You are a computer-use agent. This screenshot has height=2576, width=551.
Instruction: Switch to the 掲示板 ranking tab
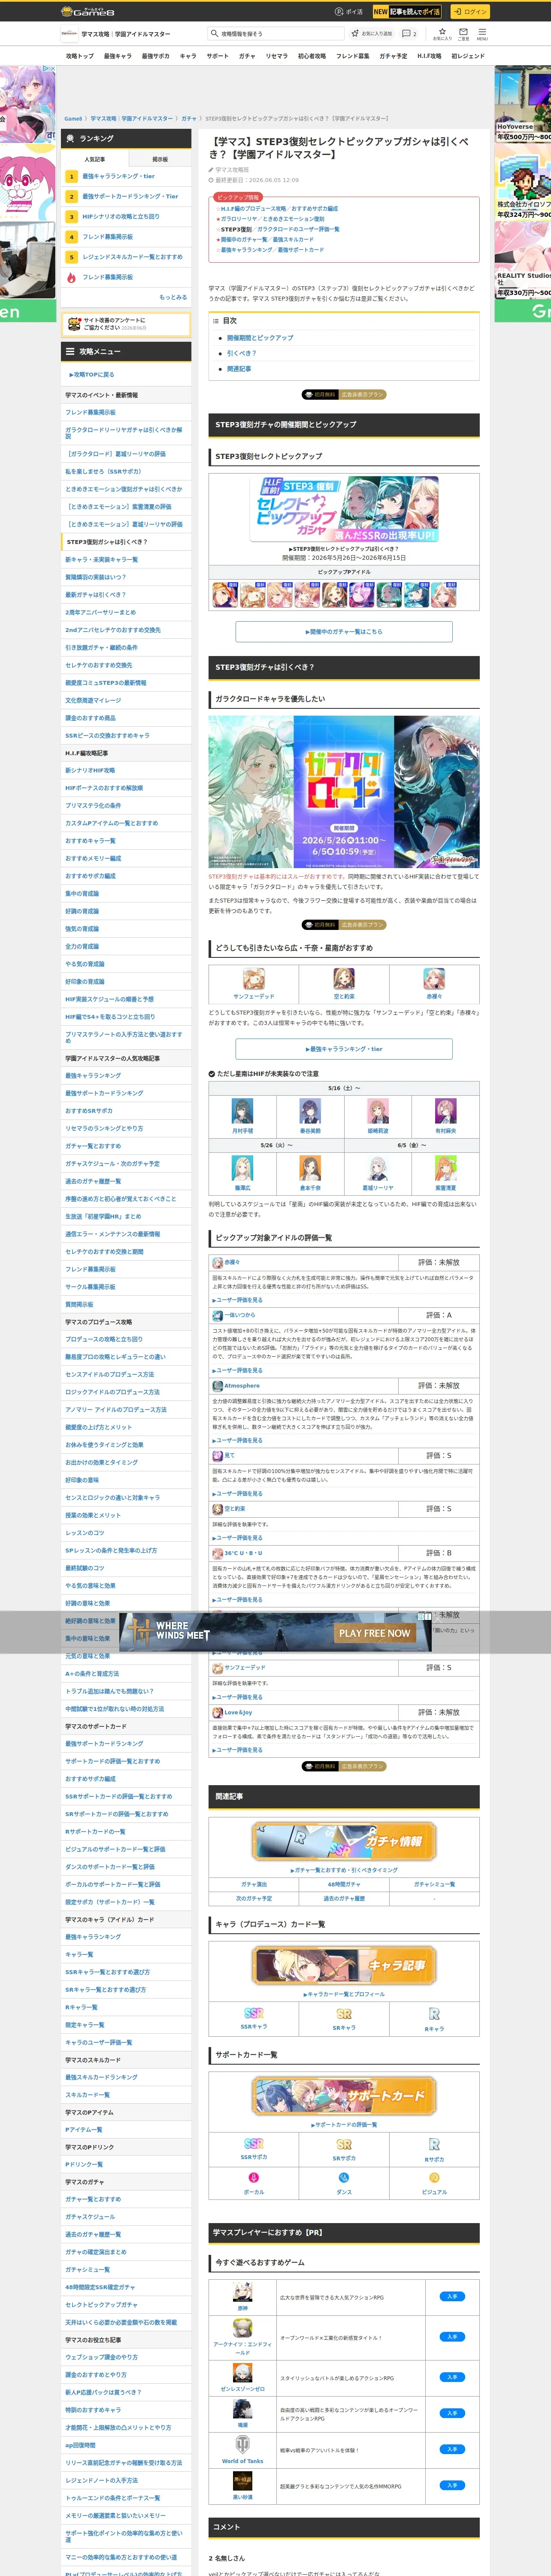point(160,159)
